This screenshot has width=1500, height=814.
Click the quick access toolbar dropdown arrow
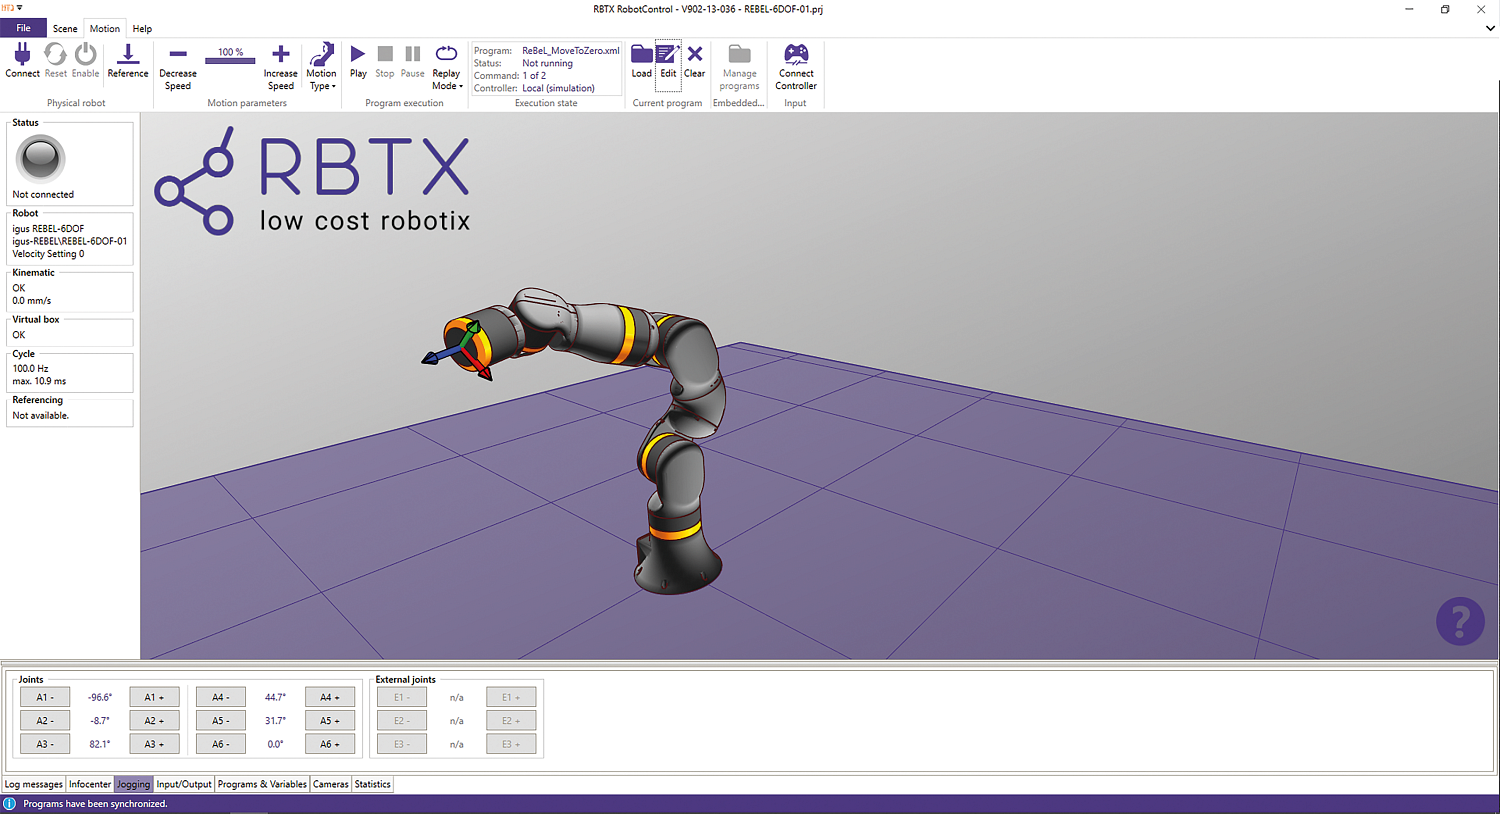(x=20, y=8)
